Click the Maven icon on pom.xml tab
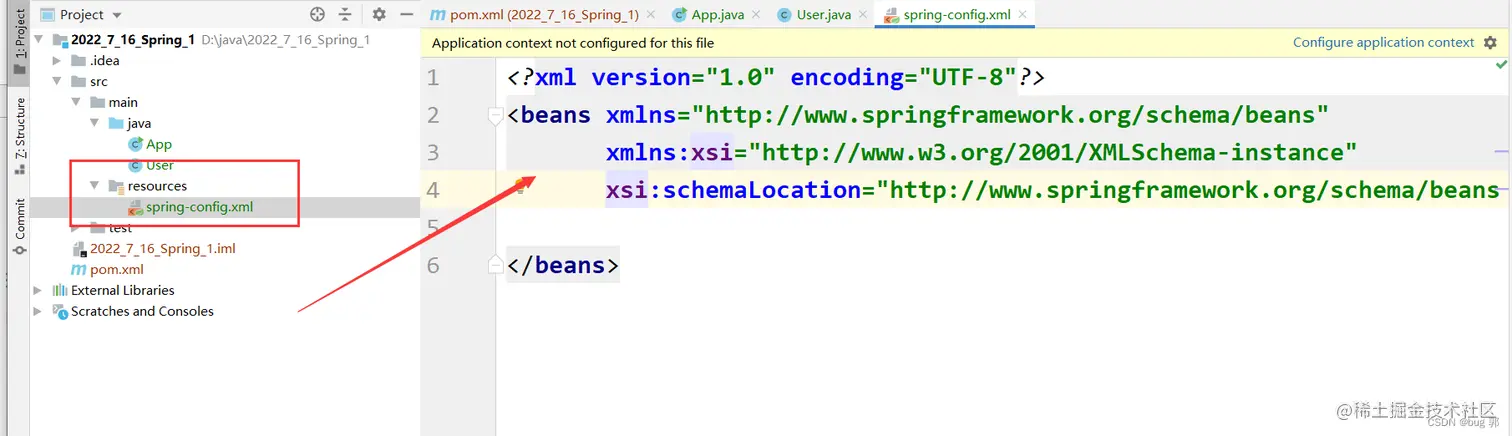 (437, 15)
